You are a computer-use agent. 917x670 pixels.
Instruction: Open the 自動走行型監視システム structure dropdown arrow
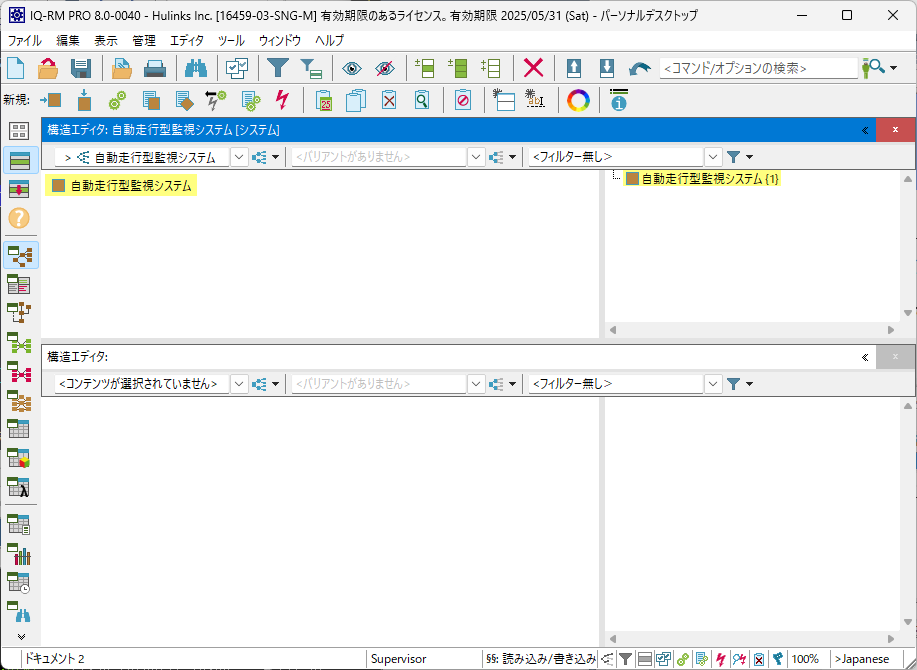point(239,157)
